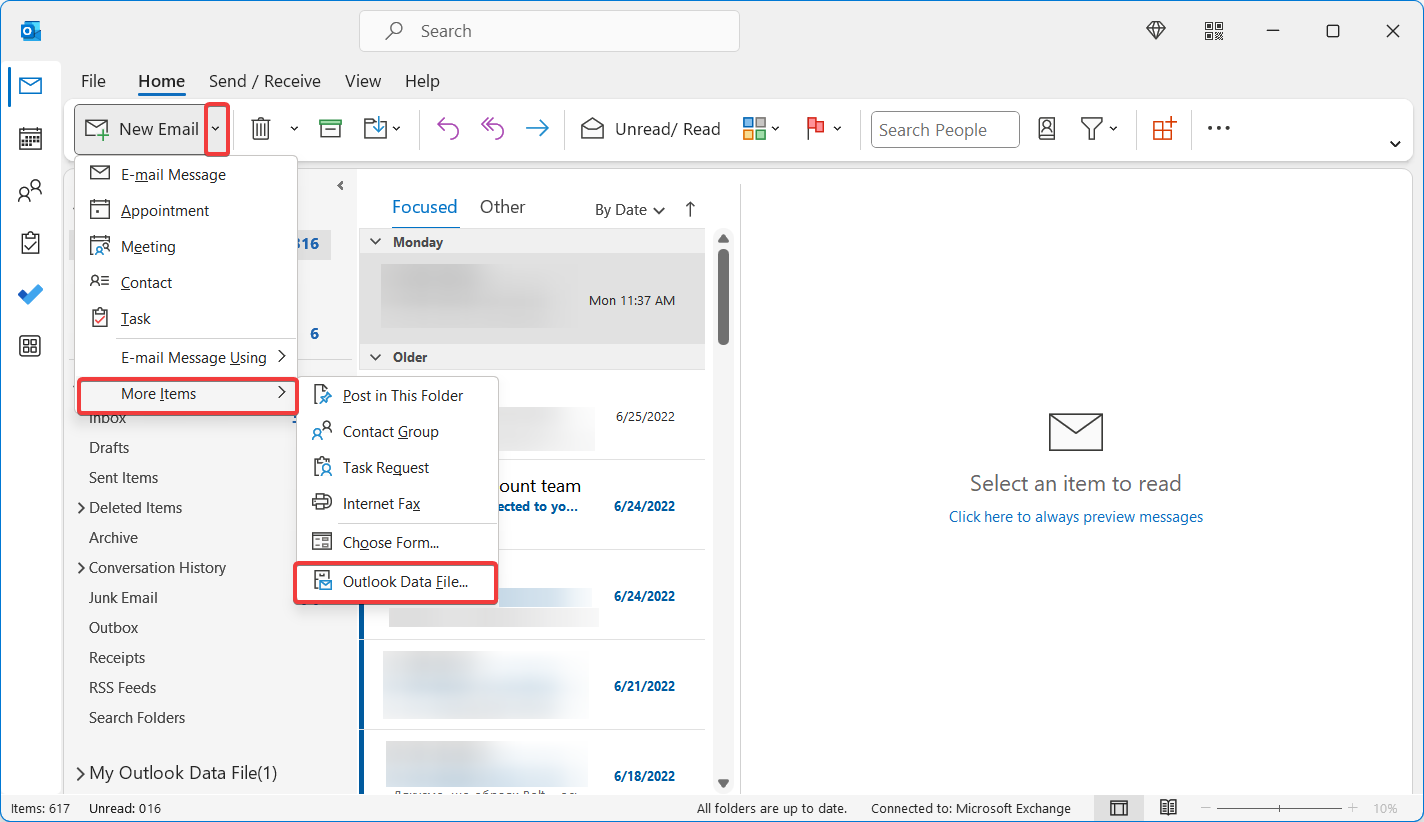1424x822 pixels.
Task: Select Contact Group in the submenu
Action: [398, 431]
